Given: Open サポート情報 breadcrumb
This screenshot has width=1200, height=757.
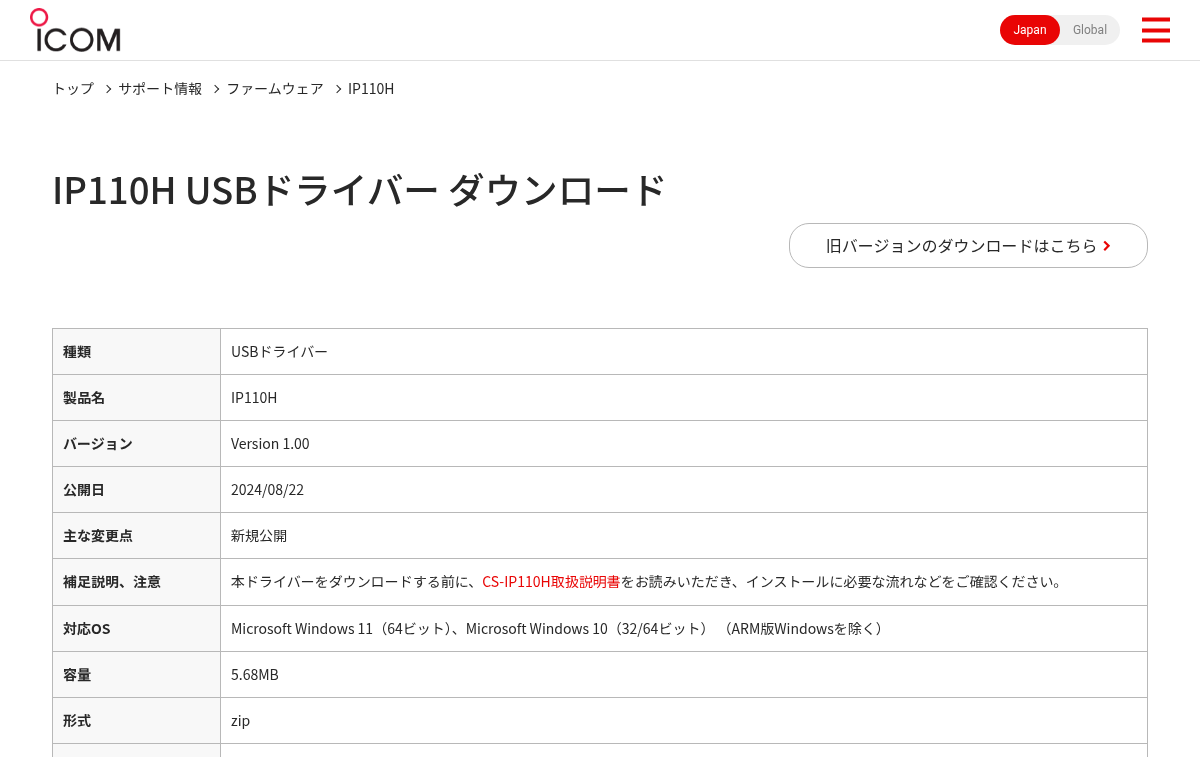Looking at the screenshot, I should click(x=160, y=88).
